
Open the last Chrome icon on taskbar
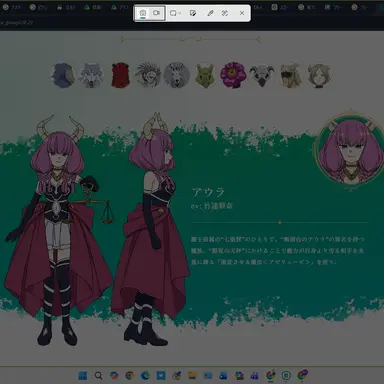tap(302, 376)
